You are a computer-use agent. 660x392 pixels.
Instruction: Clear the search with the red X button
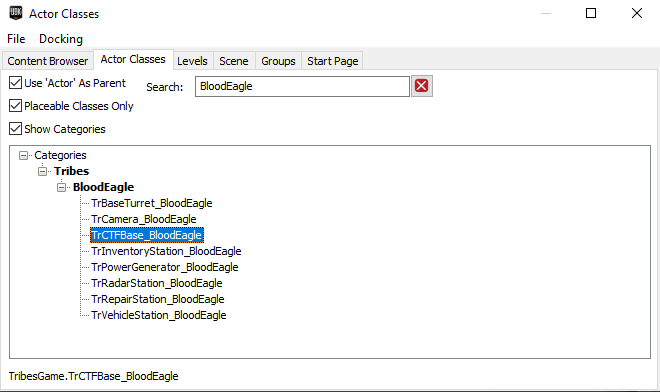[x=421, y=86]
